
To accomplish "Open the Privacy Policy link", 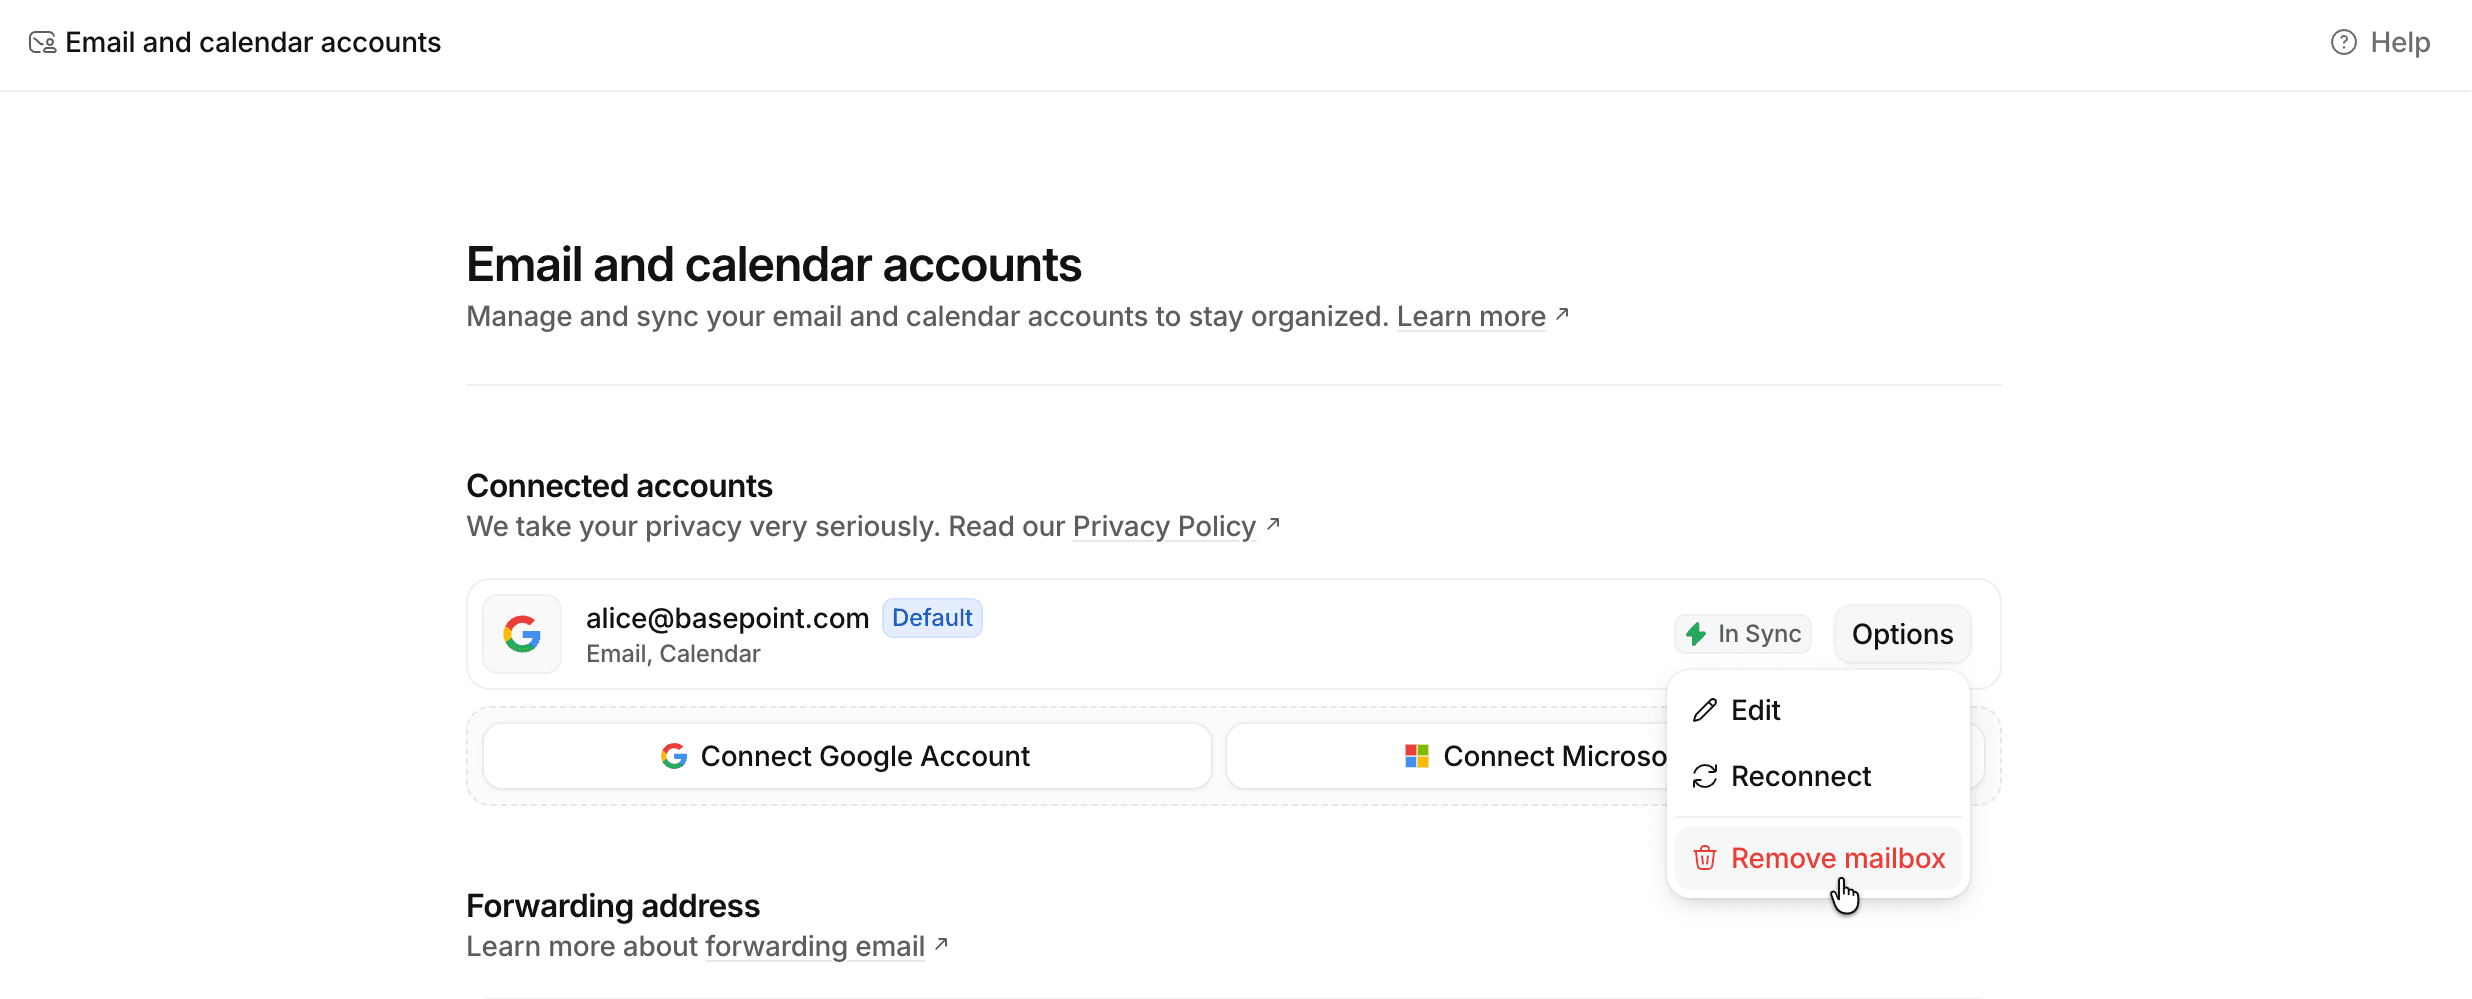I will point(1164,526).
